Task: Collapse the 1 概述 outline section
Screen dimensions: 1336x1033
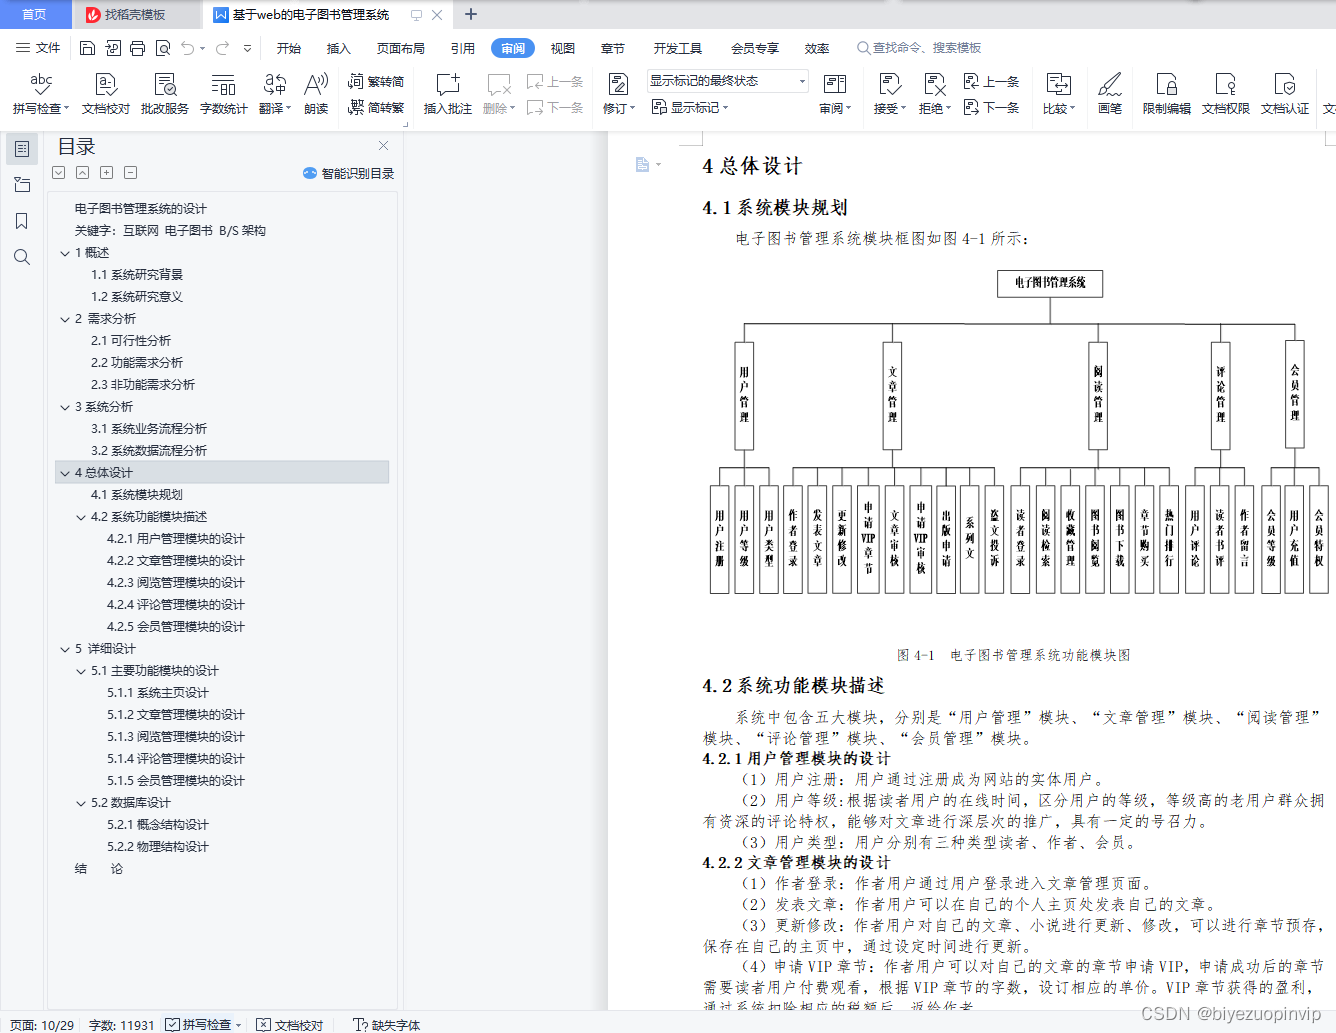Action: click(x=65, y=253)
